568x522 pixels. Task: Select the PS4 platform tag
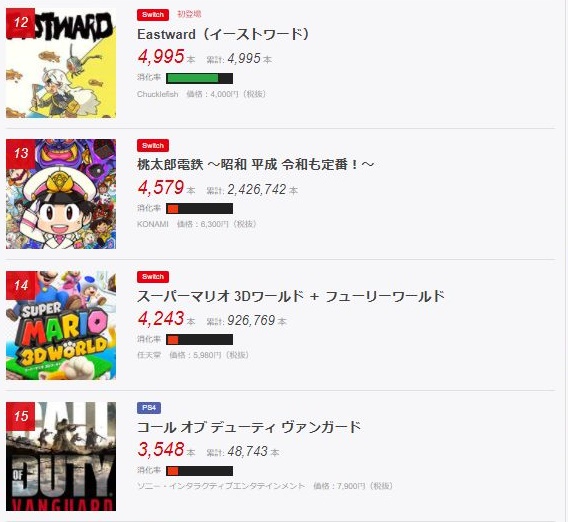149,408
